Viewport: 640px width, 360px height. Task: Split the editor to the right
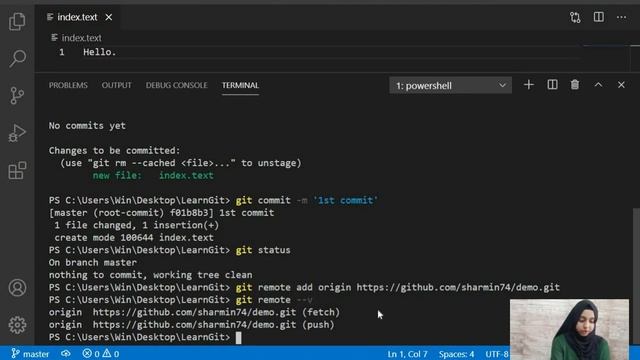click(x=598, y=17)
